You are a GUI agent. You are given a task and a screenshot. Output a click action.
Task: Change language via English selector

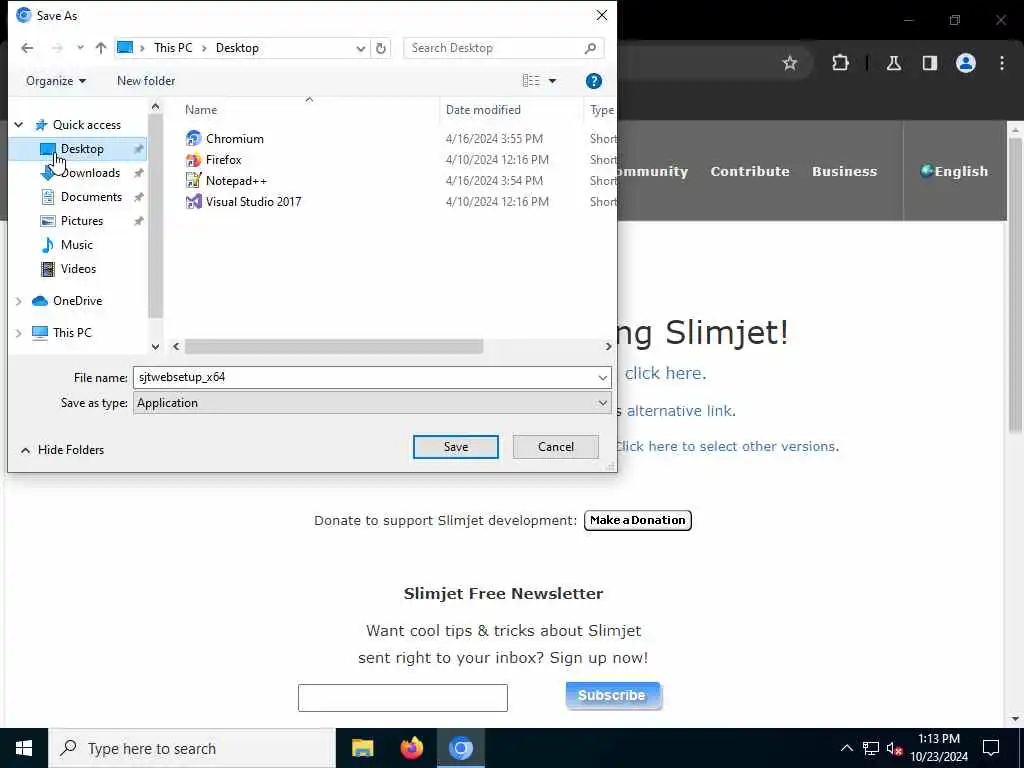(x=954, y=171)
